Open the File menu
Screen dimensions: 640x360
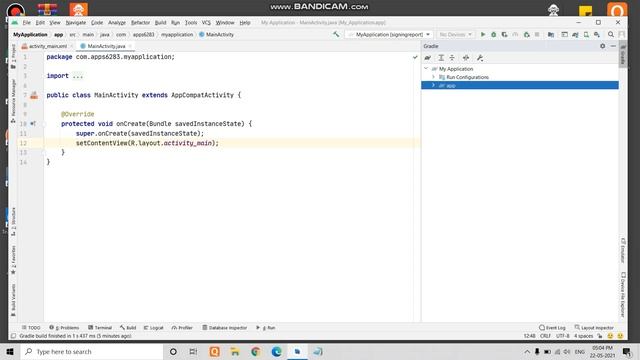coord(27,23)
